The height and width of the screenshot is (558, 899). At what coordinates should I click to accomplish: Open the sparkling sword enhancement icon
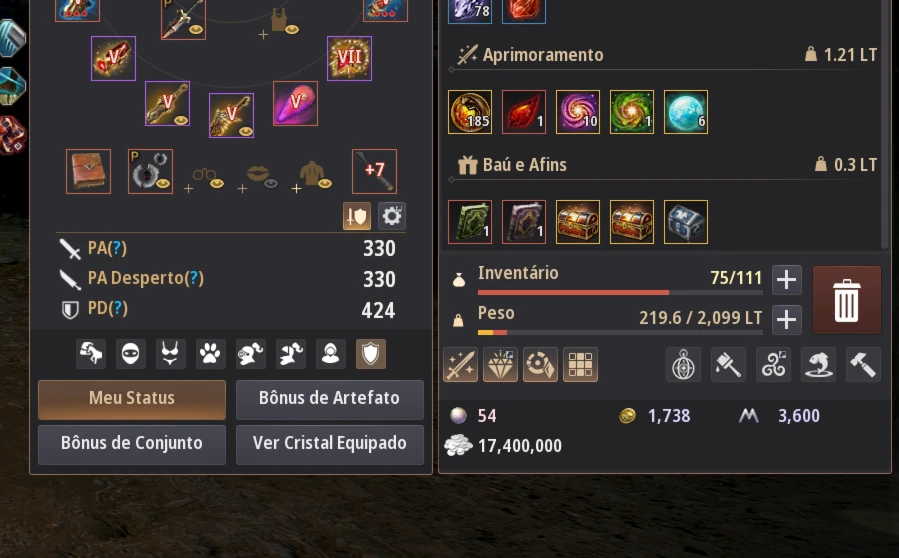click(460, 365)
